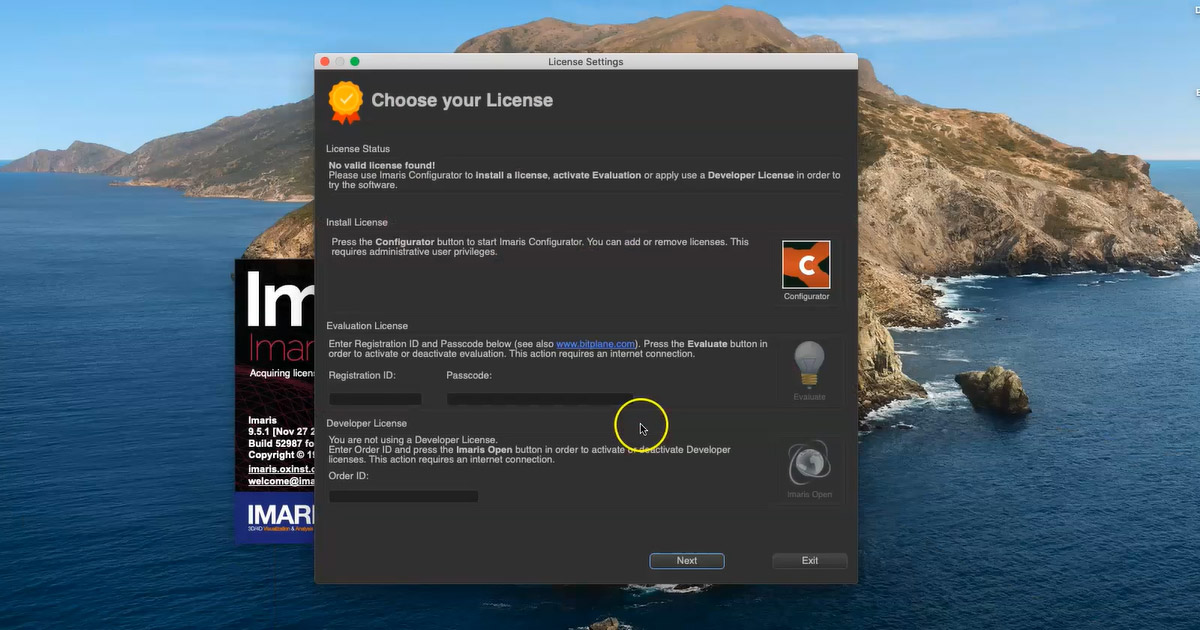1200x630 pixels.
Task: Click the Registration ID input field
Action: [x=375, y=398]
